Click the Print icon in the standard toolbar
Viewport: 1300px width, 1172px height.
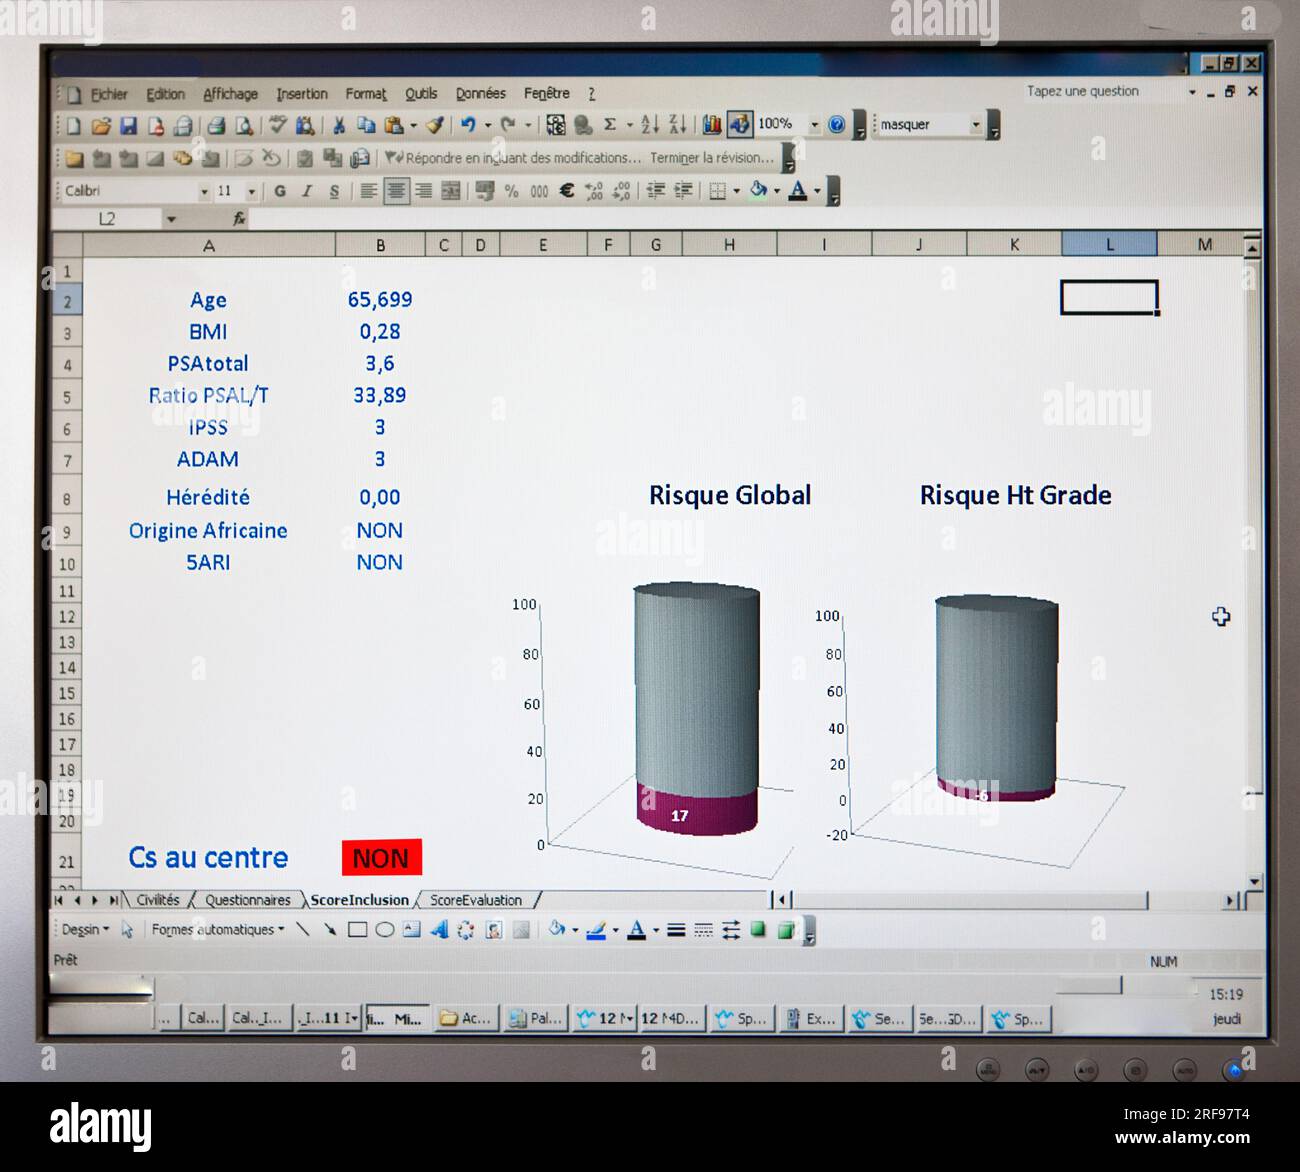(216, 125)
